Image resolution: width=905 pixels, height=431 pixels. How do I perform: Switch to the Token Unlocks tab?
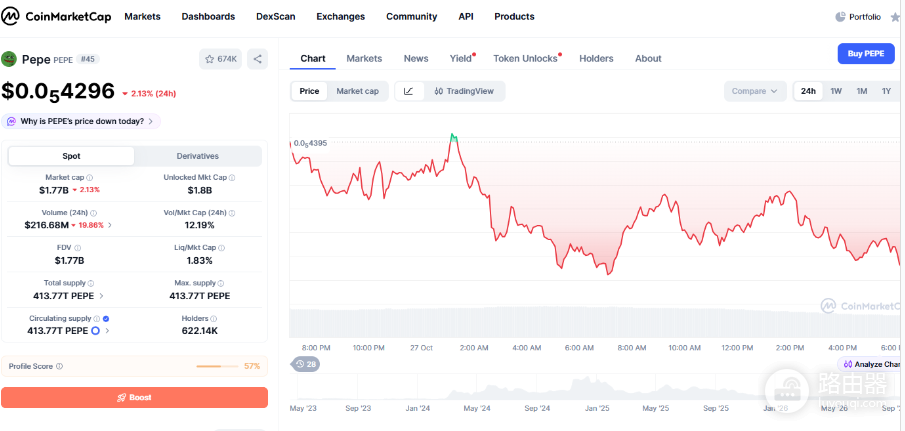point(526,58)
